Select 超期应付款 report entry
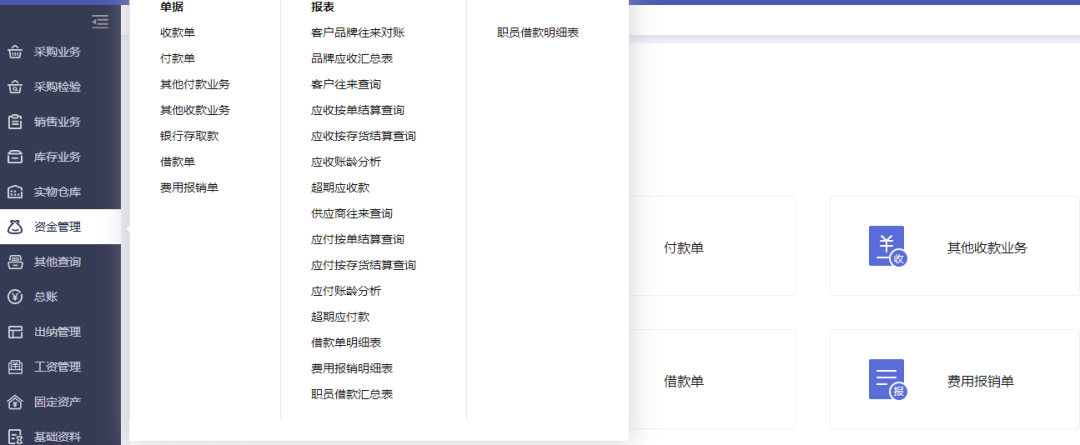Image resolution: width=1080 pixels, height=445 pixels. point(340,317)
